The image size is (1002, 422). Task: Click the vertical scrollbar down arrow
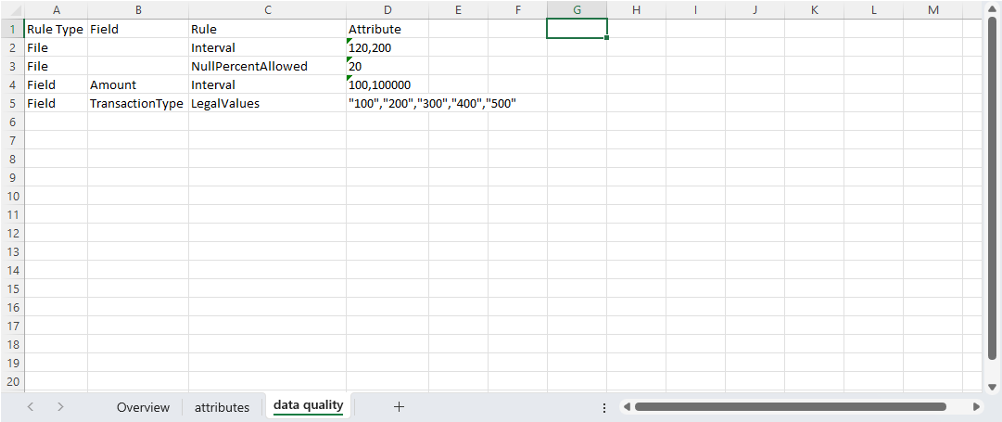point(991,386)
